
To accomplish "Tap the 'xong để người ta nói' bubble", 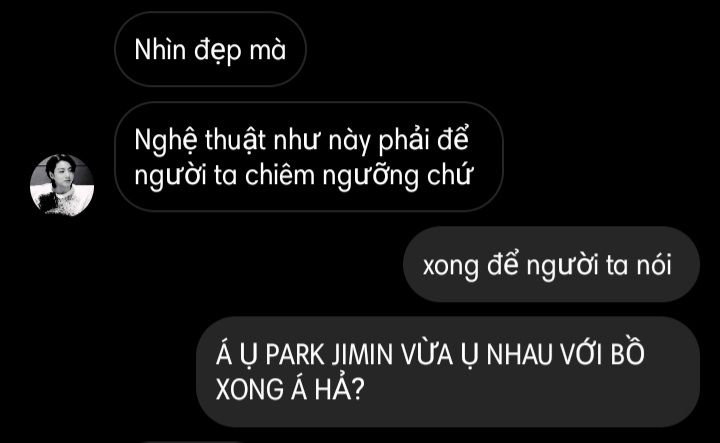I will [x=551, y=264].
